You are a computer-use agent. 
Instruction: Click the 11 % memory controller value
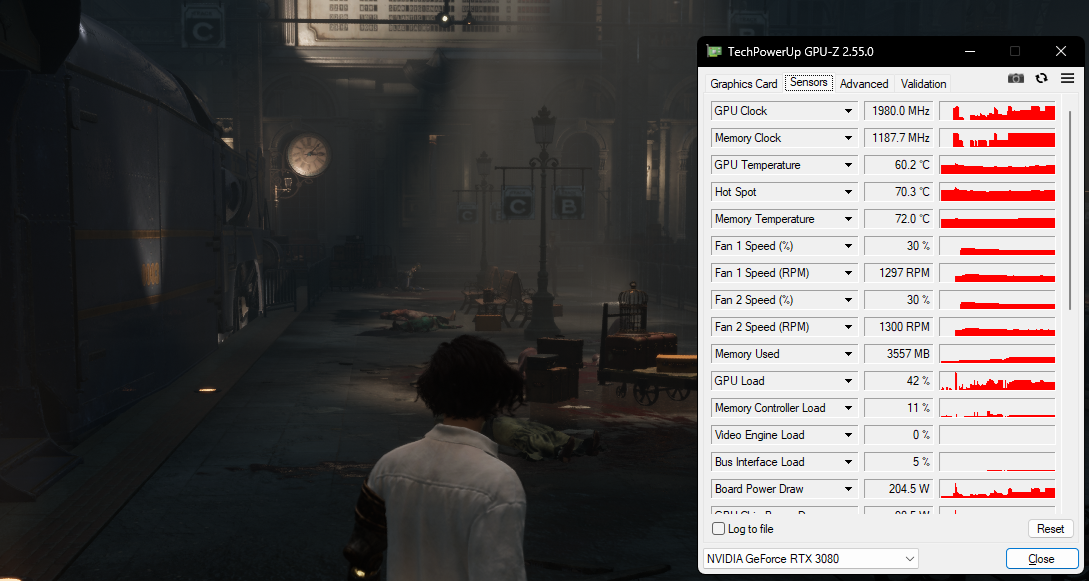[899, 408]
